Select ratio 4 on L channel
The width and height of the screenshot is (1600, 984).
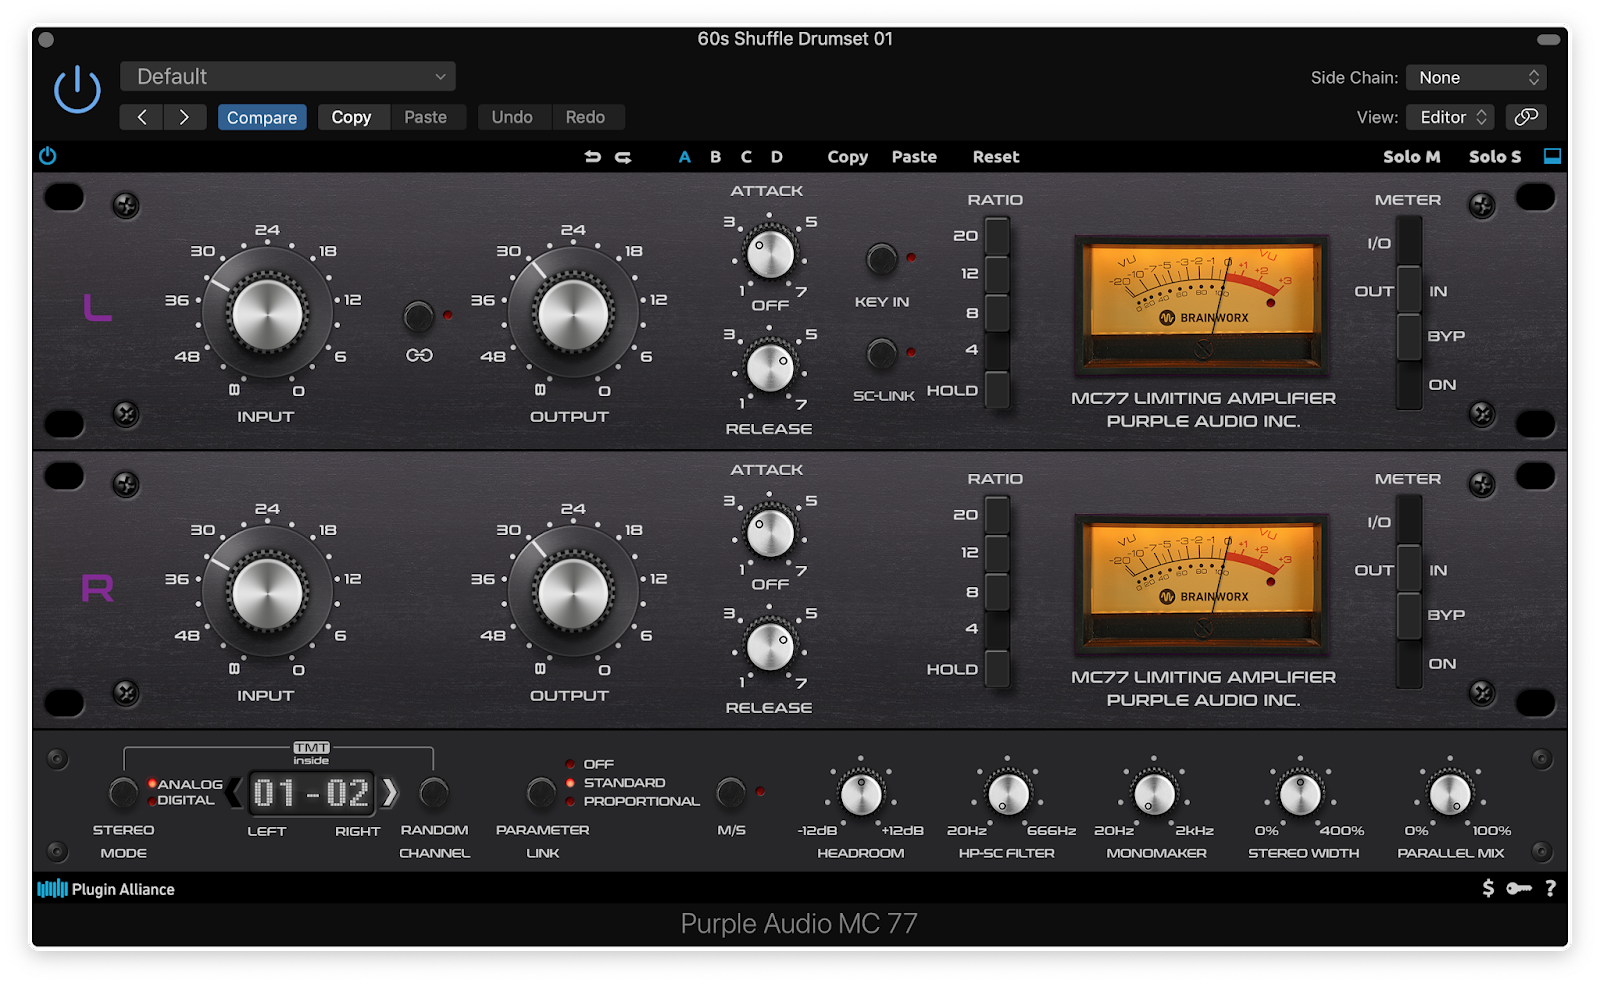point(997,351)
